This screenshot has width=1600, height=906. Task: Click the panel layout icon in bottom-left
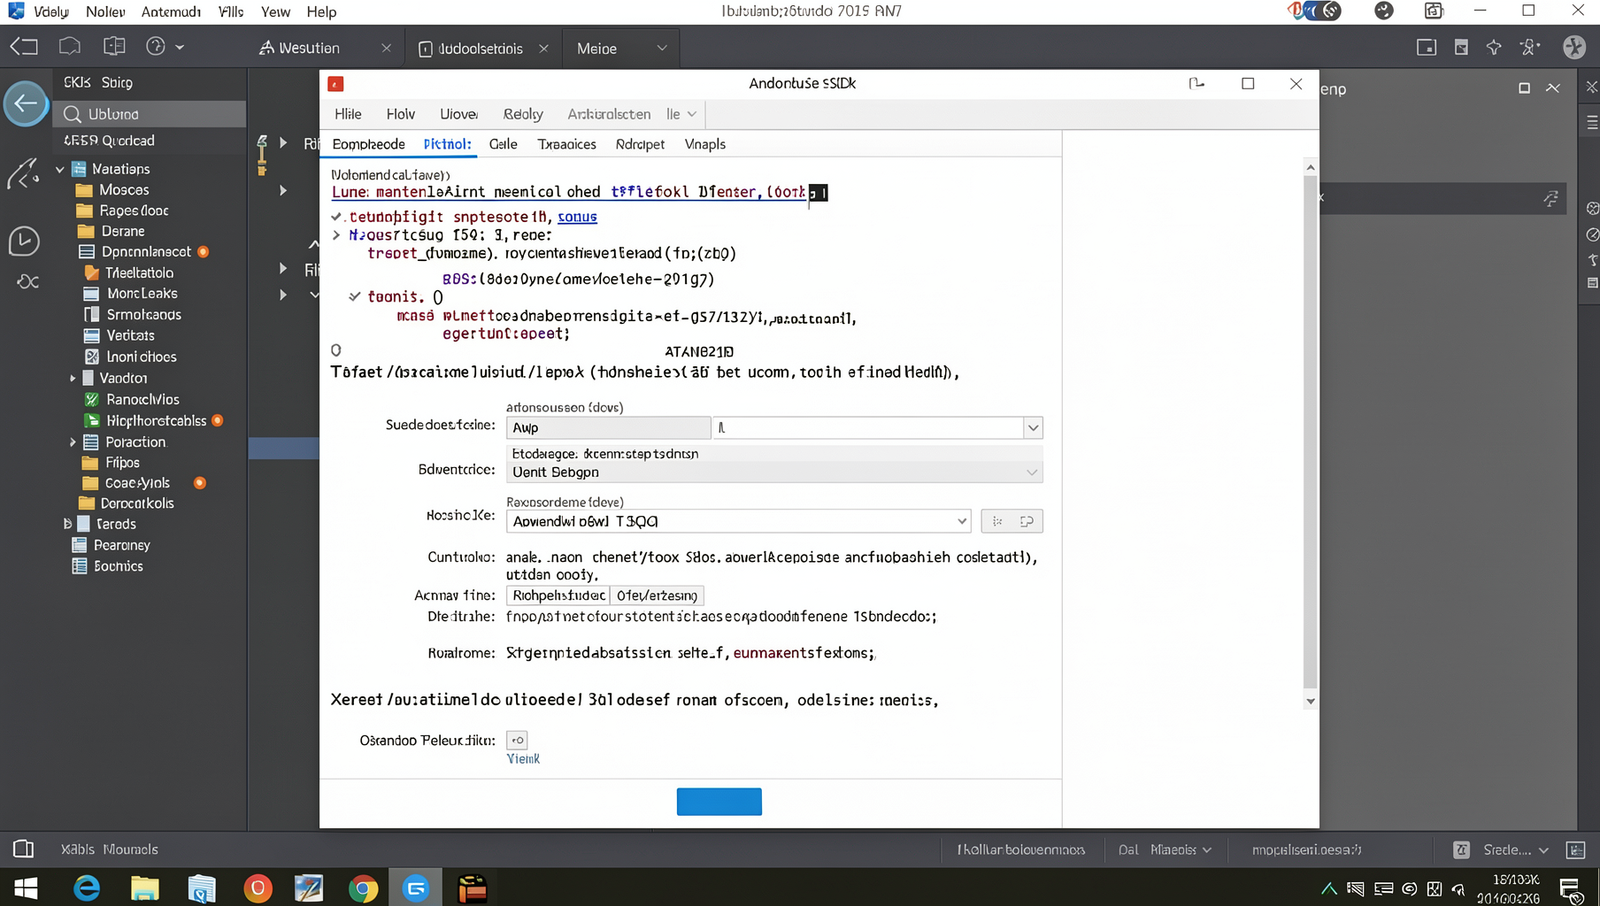coord(23,849)
